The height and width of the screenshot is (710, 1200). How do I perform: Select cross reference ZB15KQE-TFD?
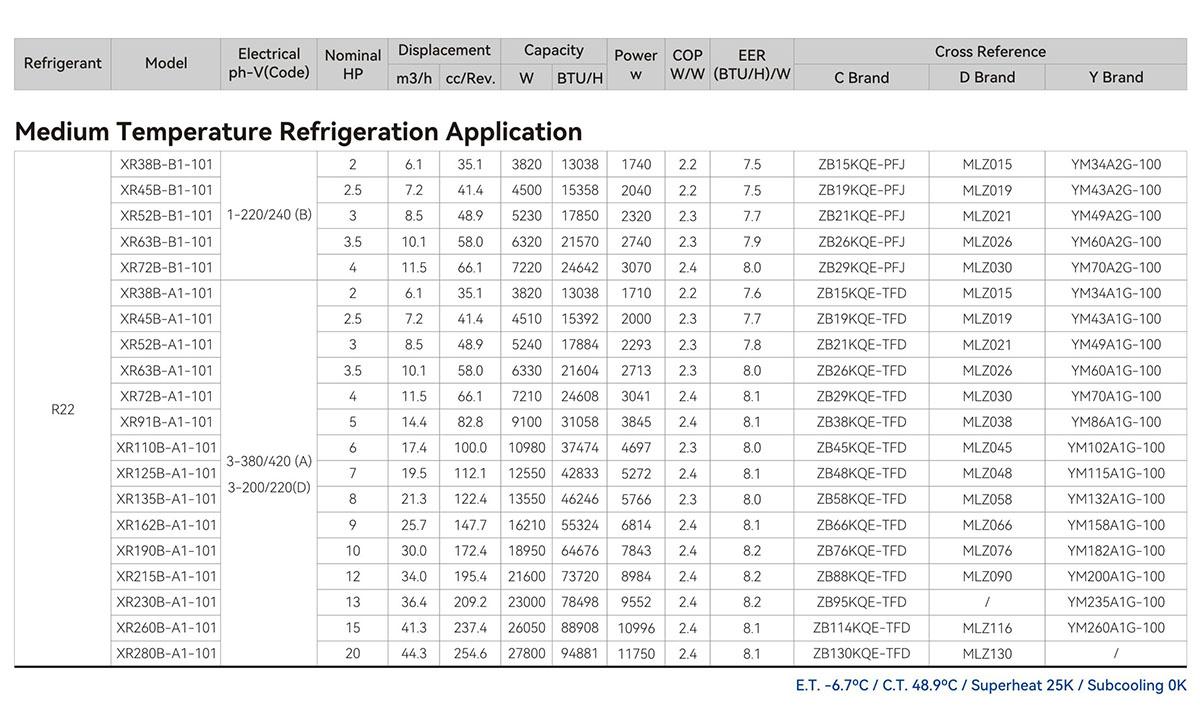pos(861,293)
